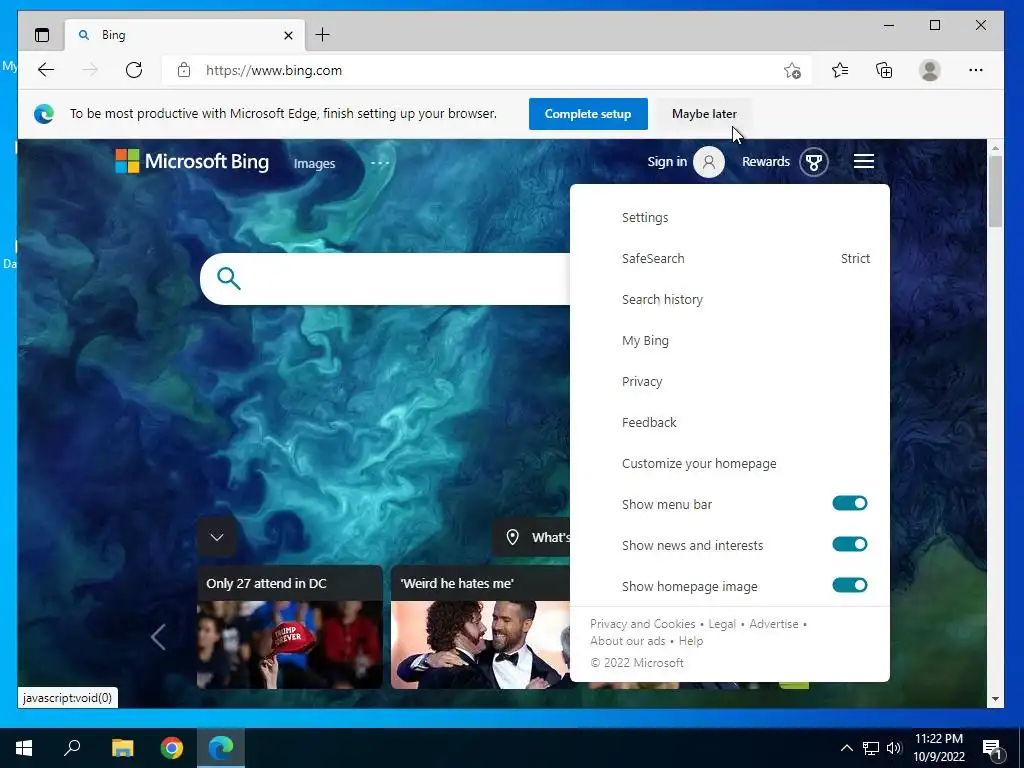Screen dimensions: 1024x768
Task: Open the tab actions menu icon
Action: click(x=42, y=35)
